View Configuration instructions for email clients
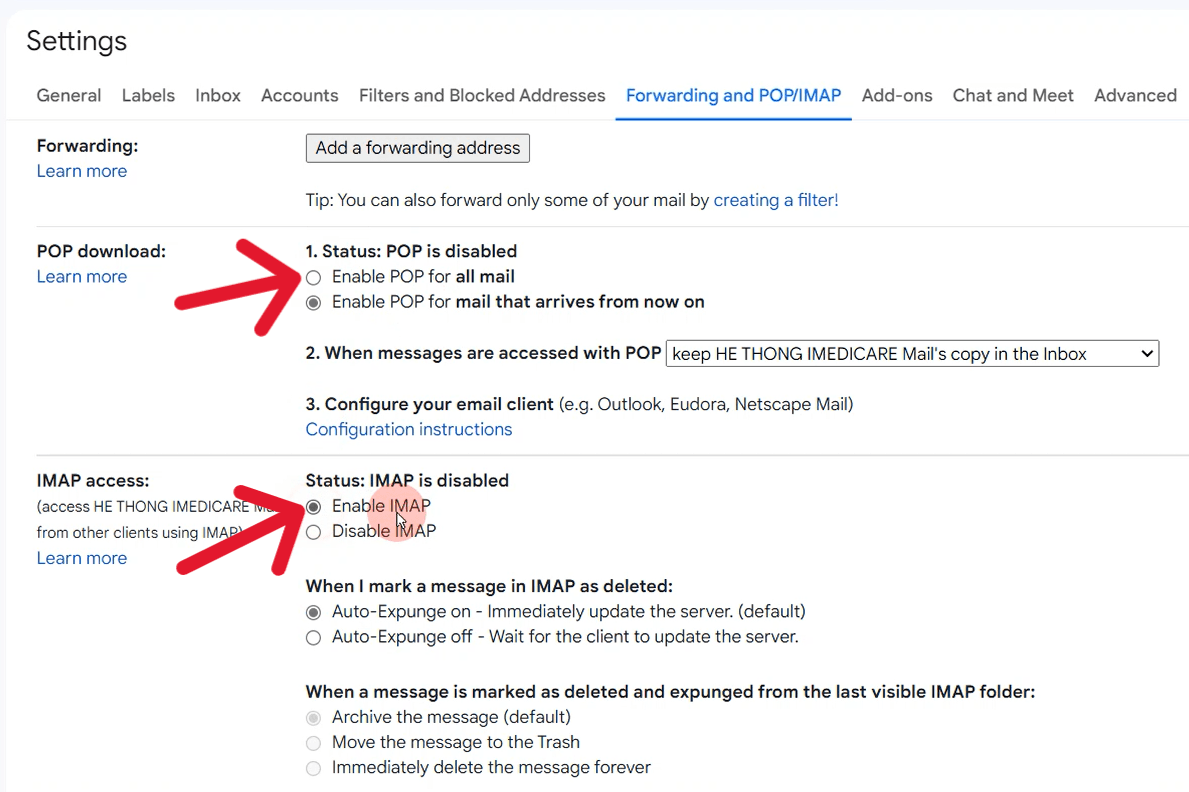This screenshot has width=1189, height=792. (408, 428)
